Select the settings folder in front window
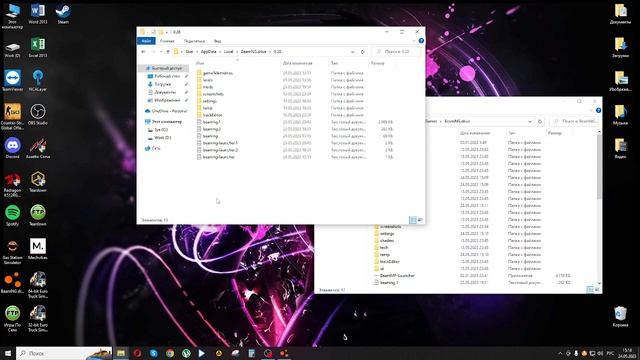This screenshot has width=640, height=360. [210, 101]
